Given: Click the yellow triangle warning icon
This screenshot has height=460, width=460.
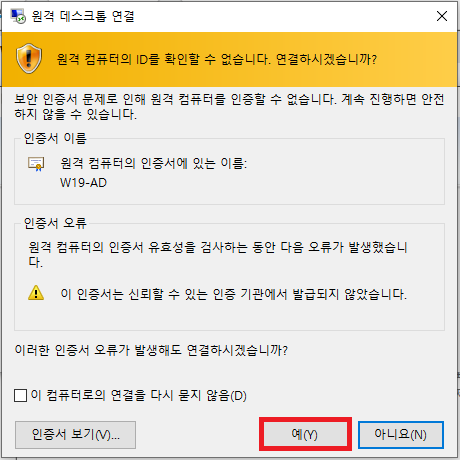Looking at the screenshot, I should (x=36, y=293).
